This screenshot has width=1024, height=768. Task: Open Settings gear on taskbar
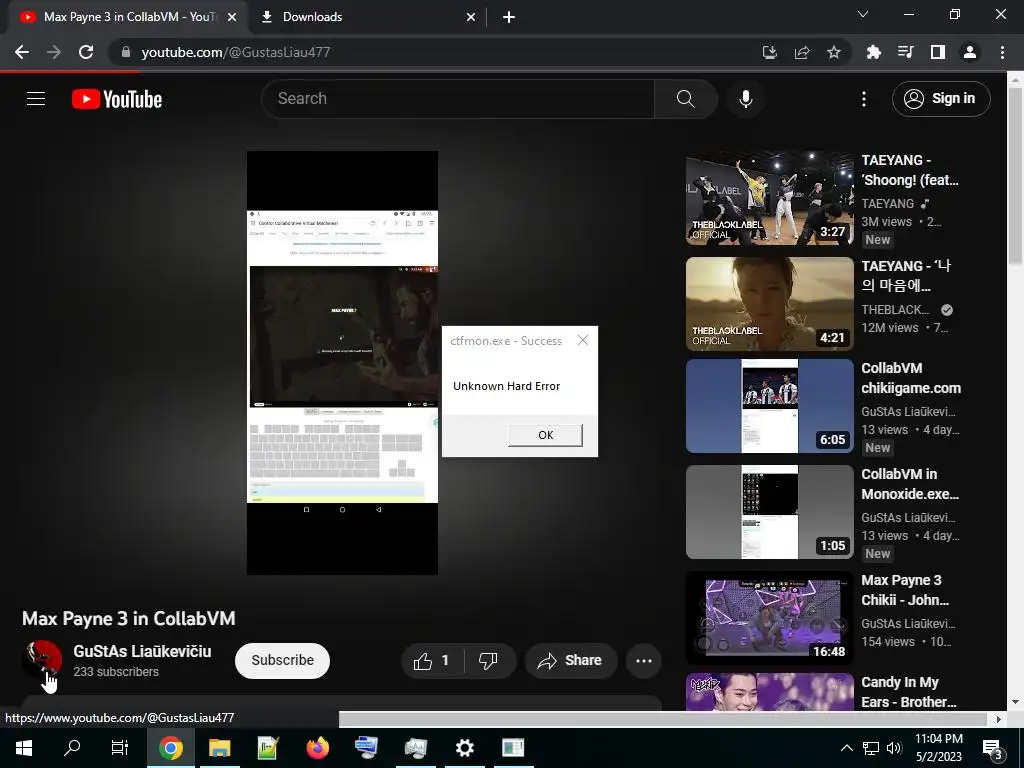pos(464,748)
